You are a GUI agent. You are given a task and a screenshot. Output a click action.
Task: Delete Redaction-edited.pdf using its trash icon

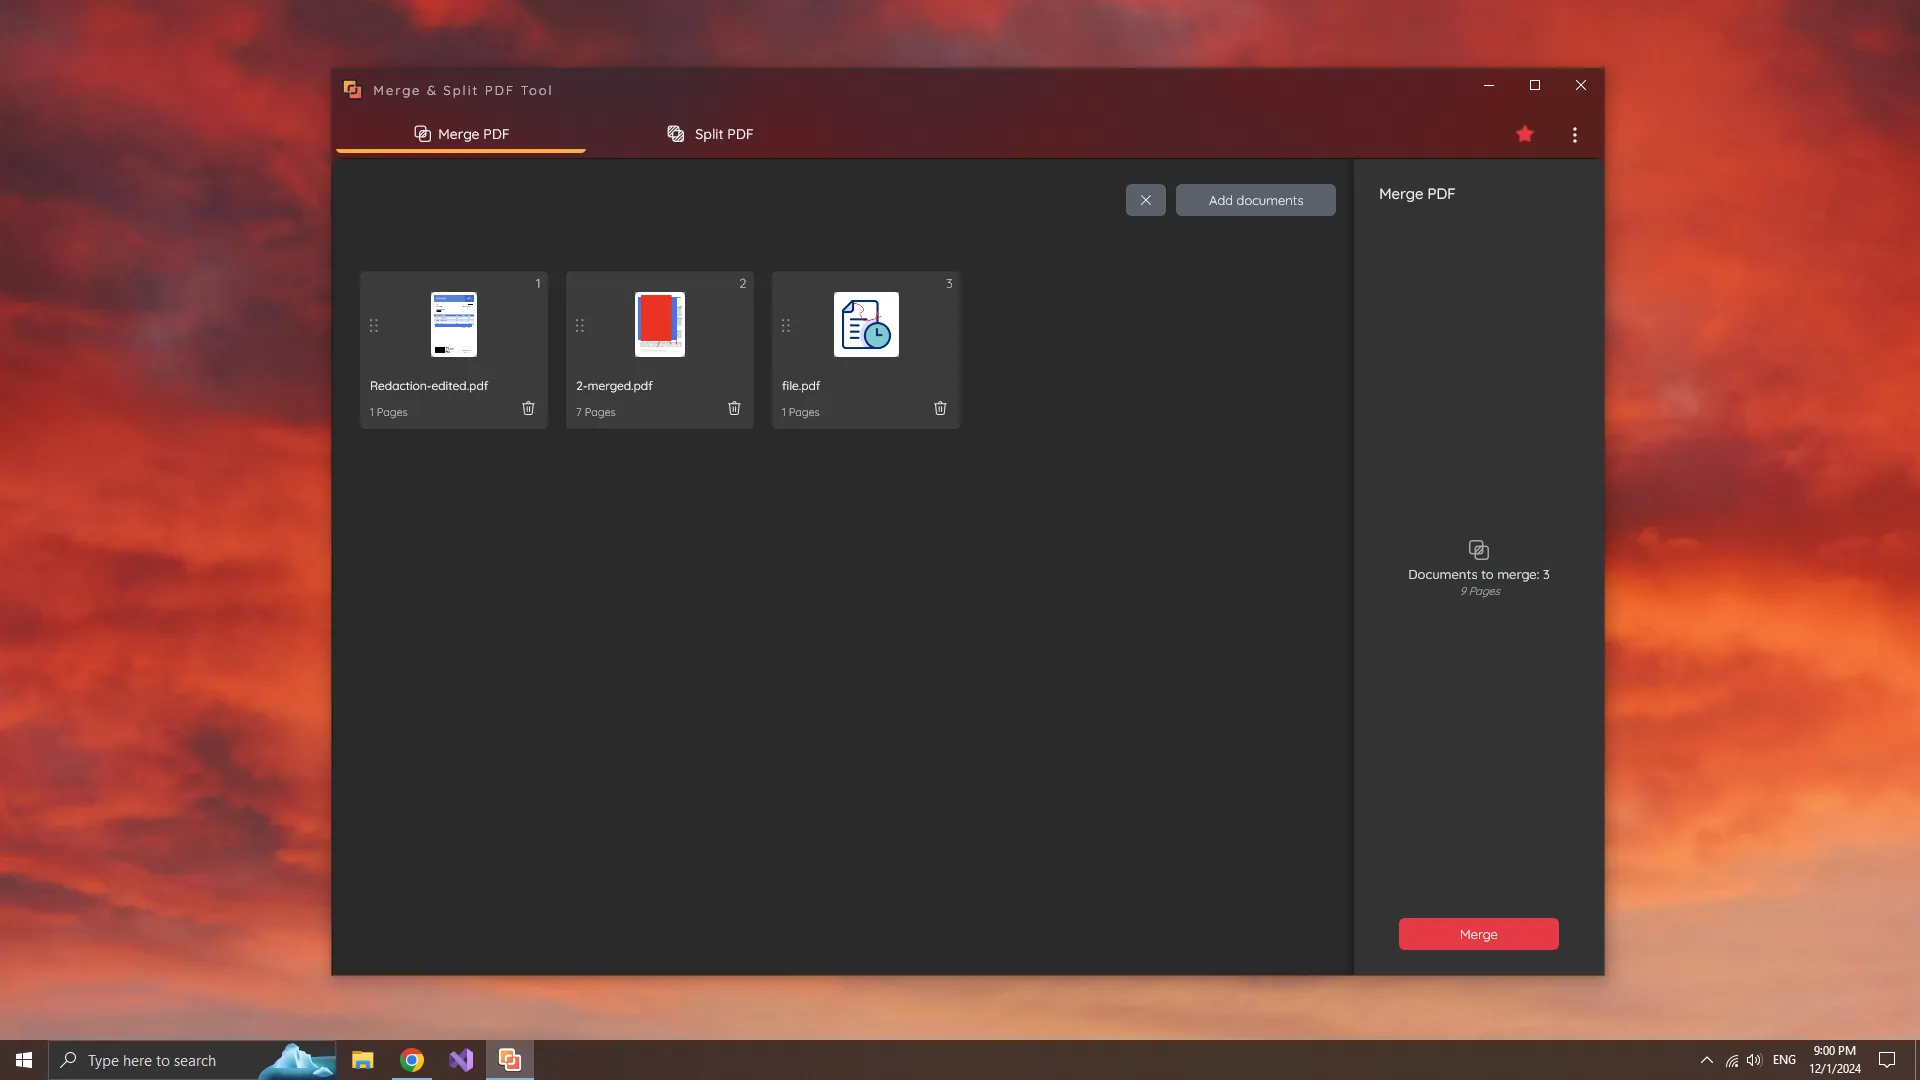click(x=529, y=408)
